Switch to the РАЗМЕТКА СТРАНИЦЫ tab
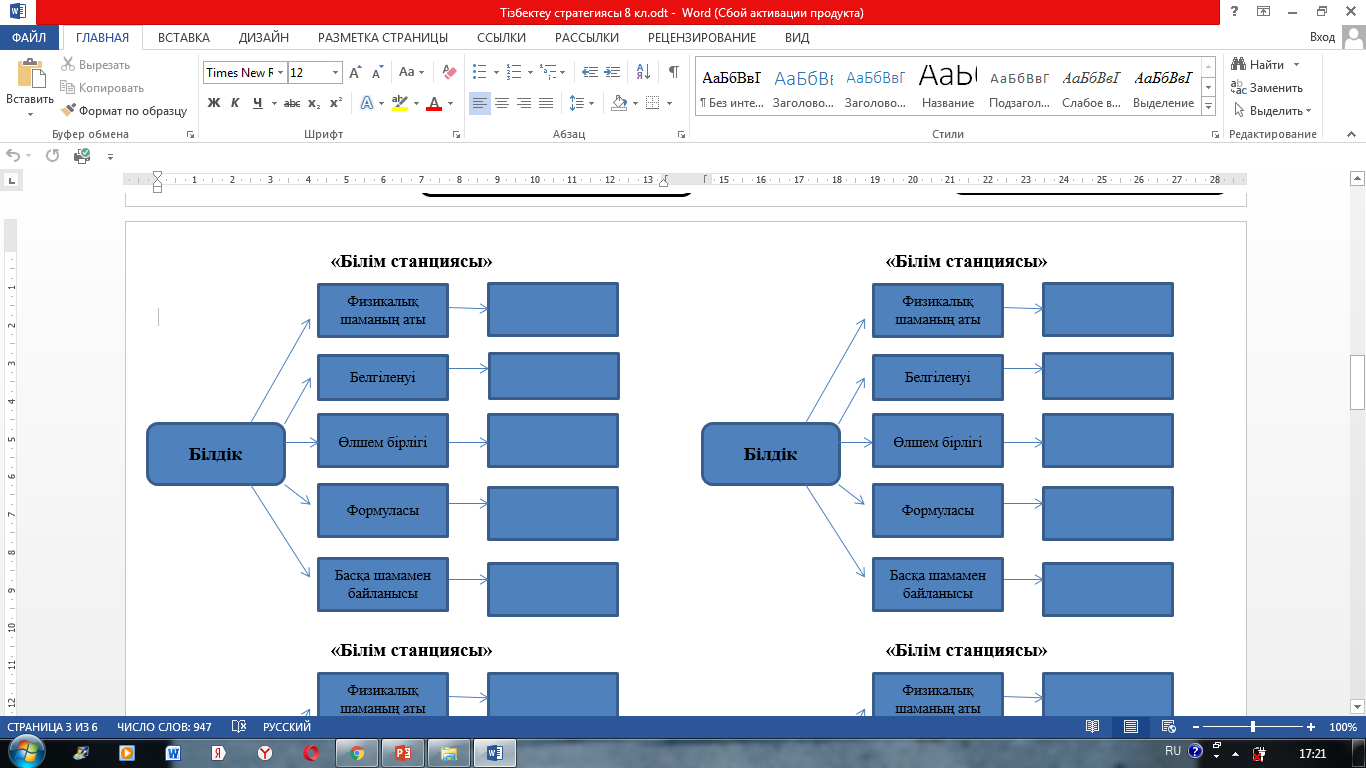1366x768 pixels. pyautogui.click(x=383, y=37)
